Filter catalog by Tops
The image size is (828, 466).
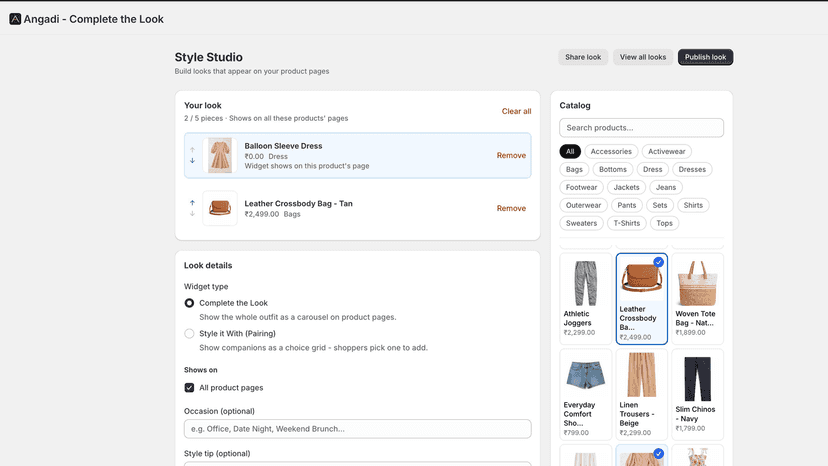pos(664,223)
